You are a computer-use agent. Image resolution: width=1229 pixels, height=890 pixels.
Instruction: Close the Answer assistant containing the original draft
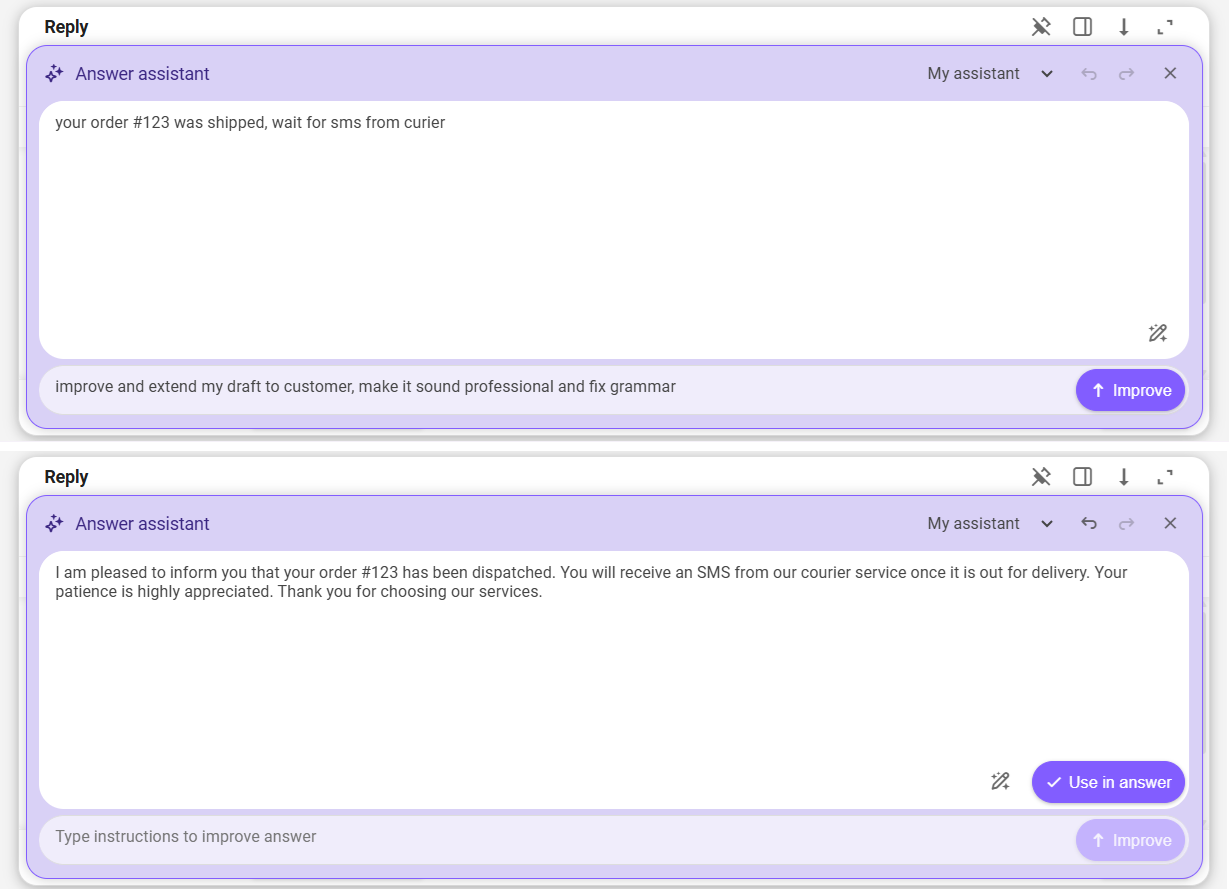click(x=1170, y=73)
